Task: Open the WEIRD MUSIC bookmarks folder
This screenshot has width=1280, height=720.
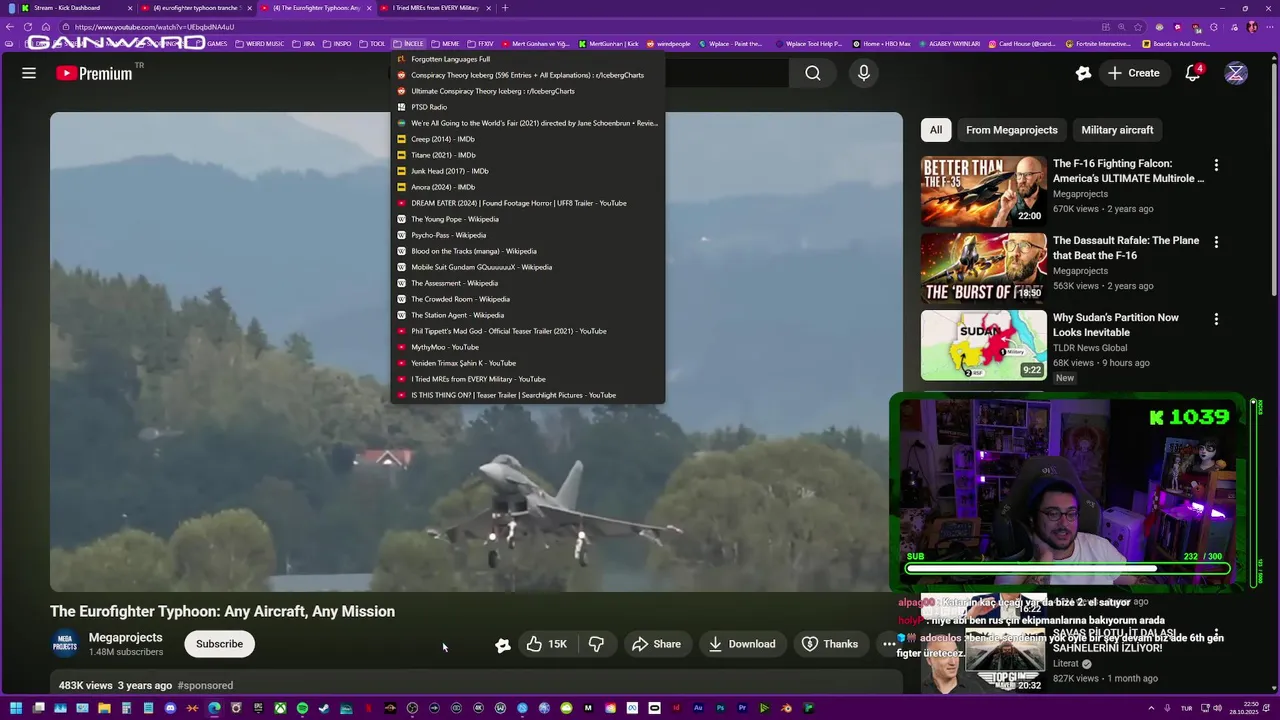Action: 259,44
